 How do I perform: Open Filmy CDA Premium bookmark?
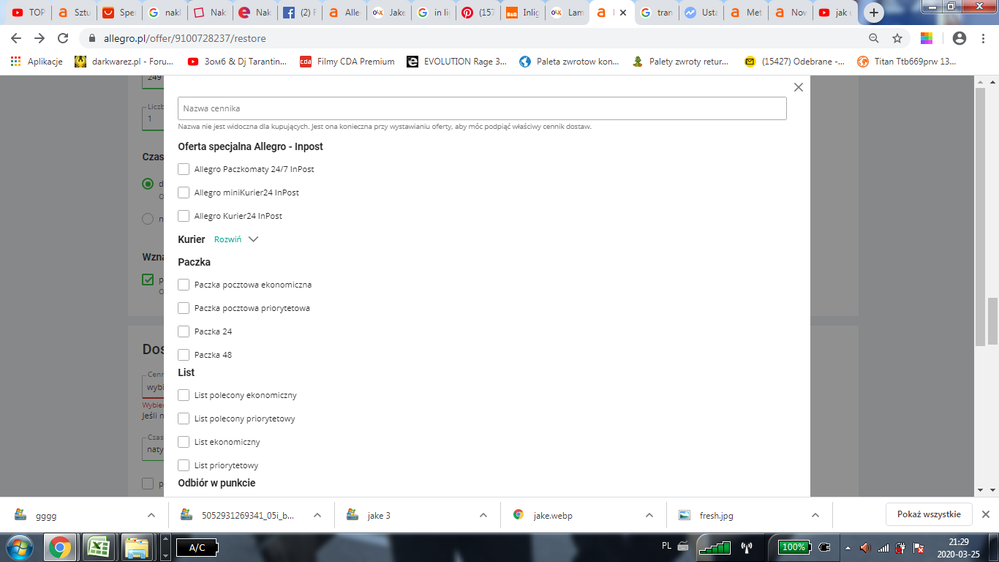tap(347, 61)
